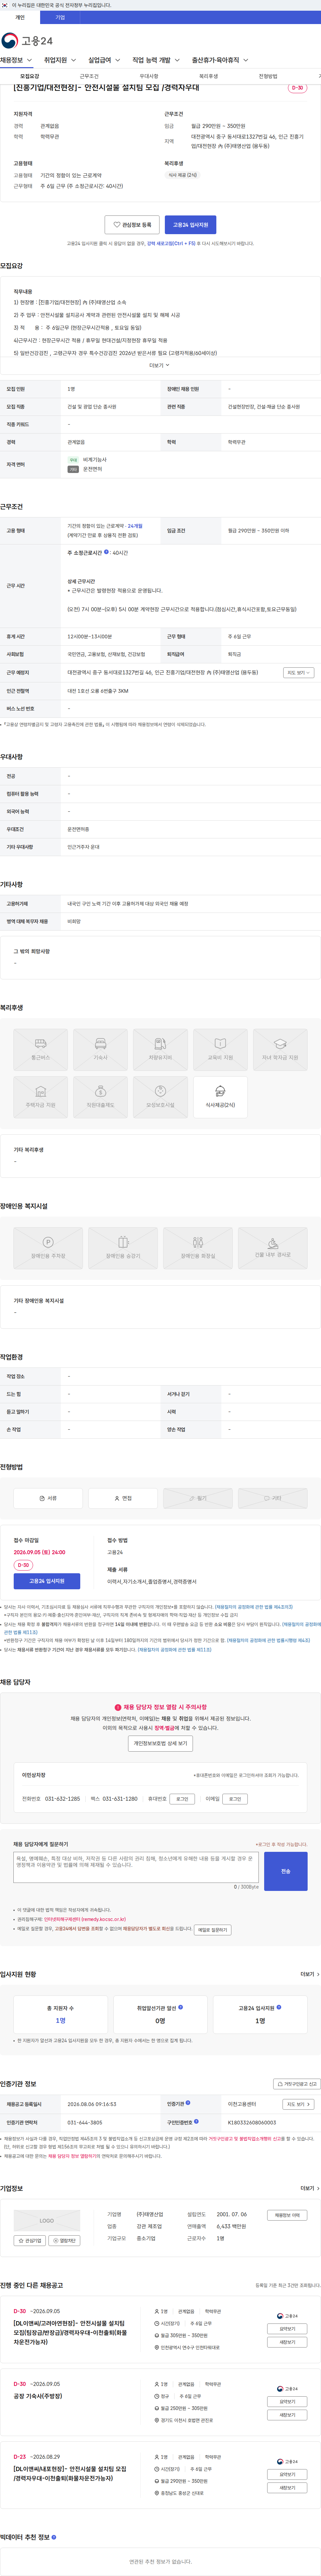Click the 서류 screening step
321x2576 pixels.
coord(48,1498)
